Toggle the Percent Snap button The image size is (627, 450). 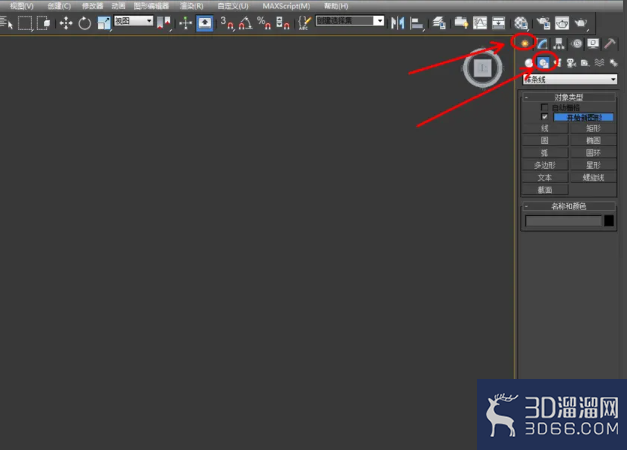coord(264,23)
